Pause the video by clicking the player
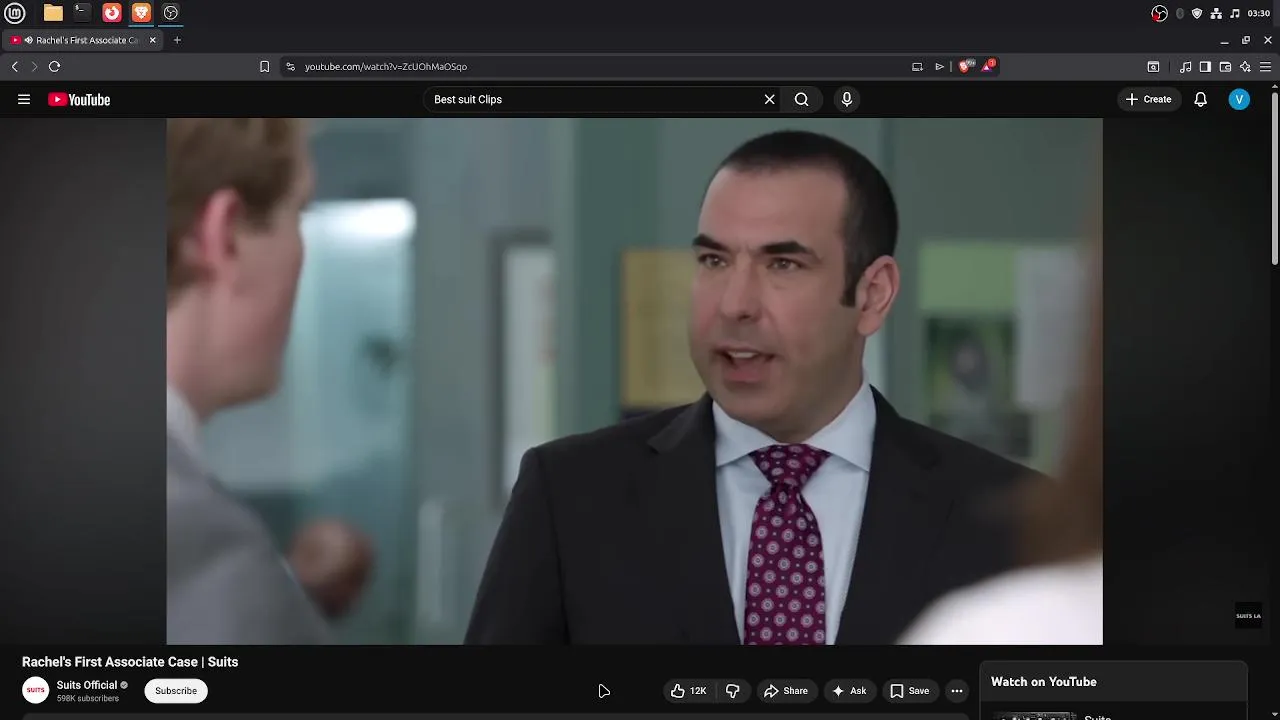Screen dimensions: 1280x720 point(634,381)
